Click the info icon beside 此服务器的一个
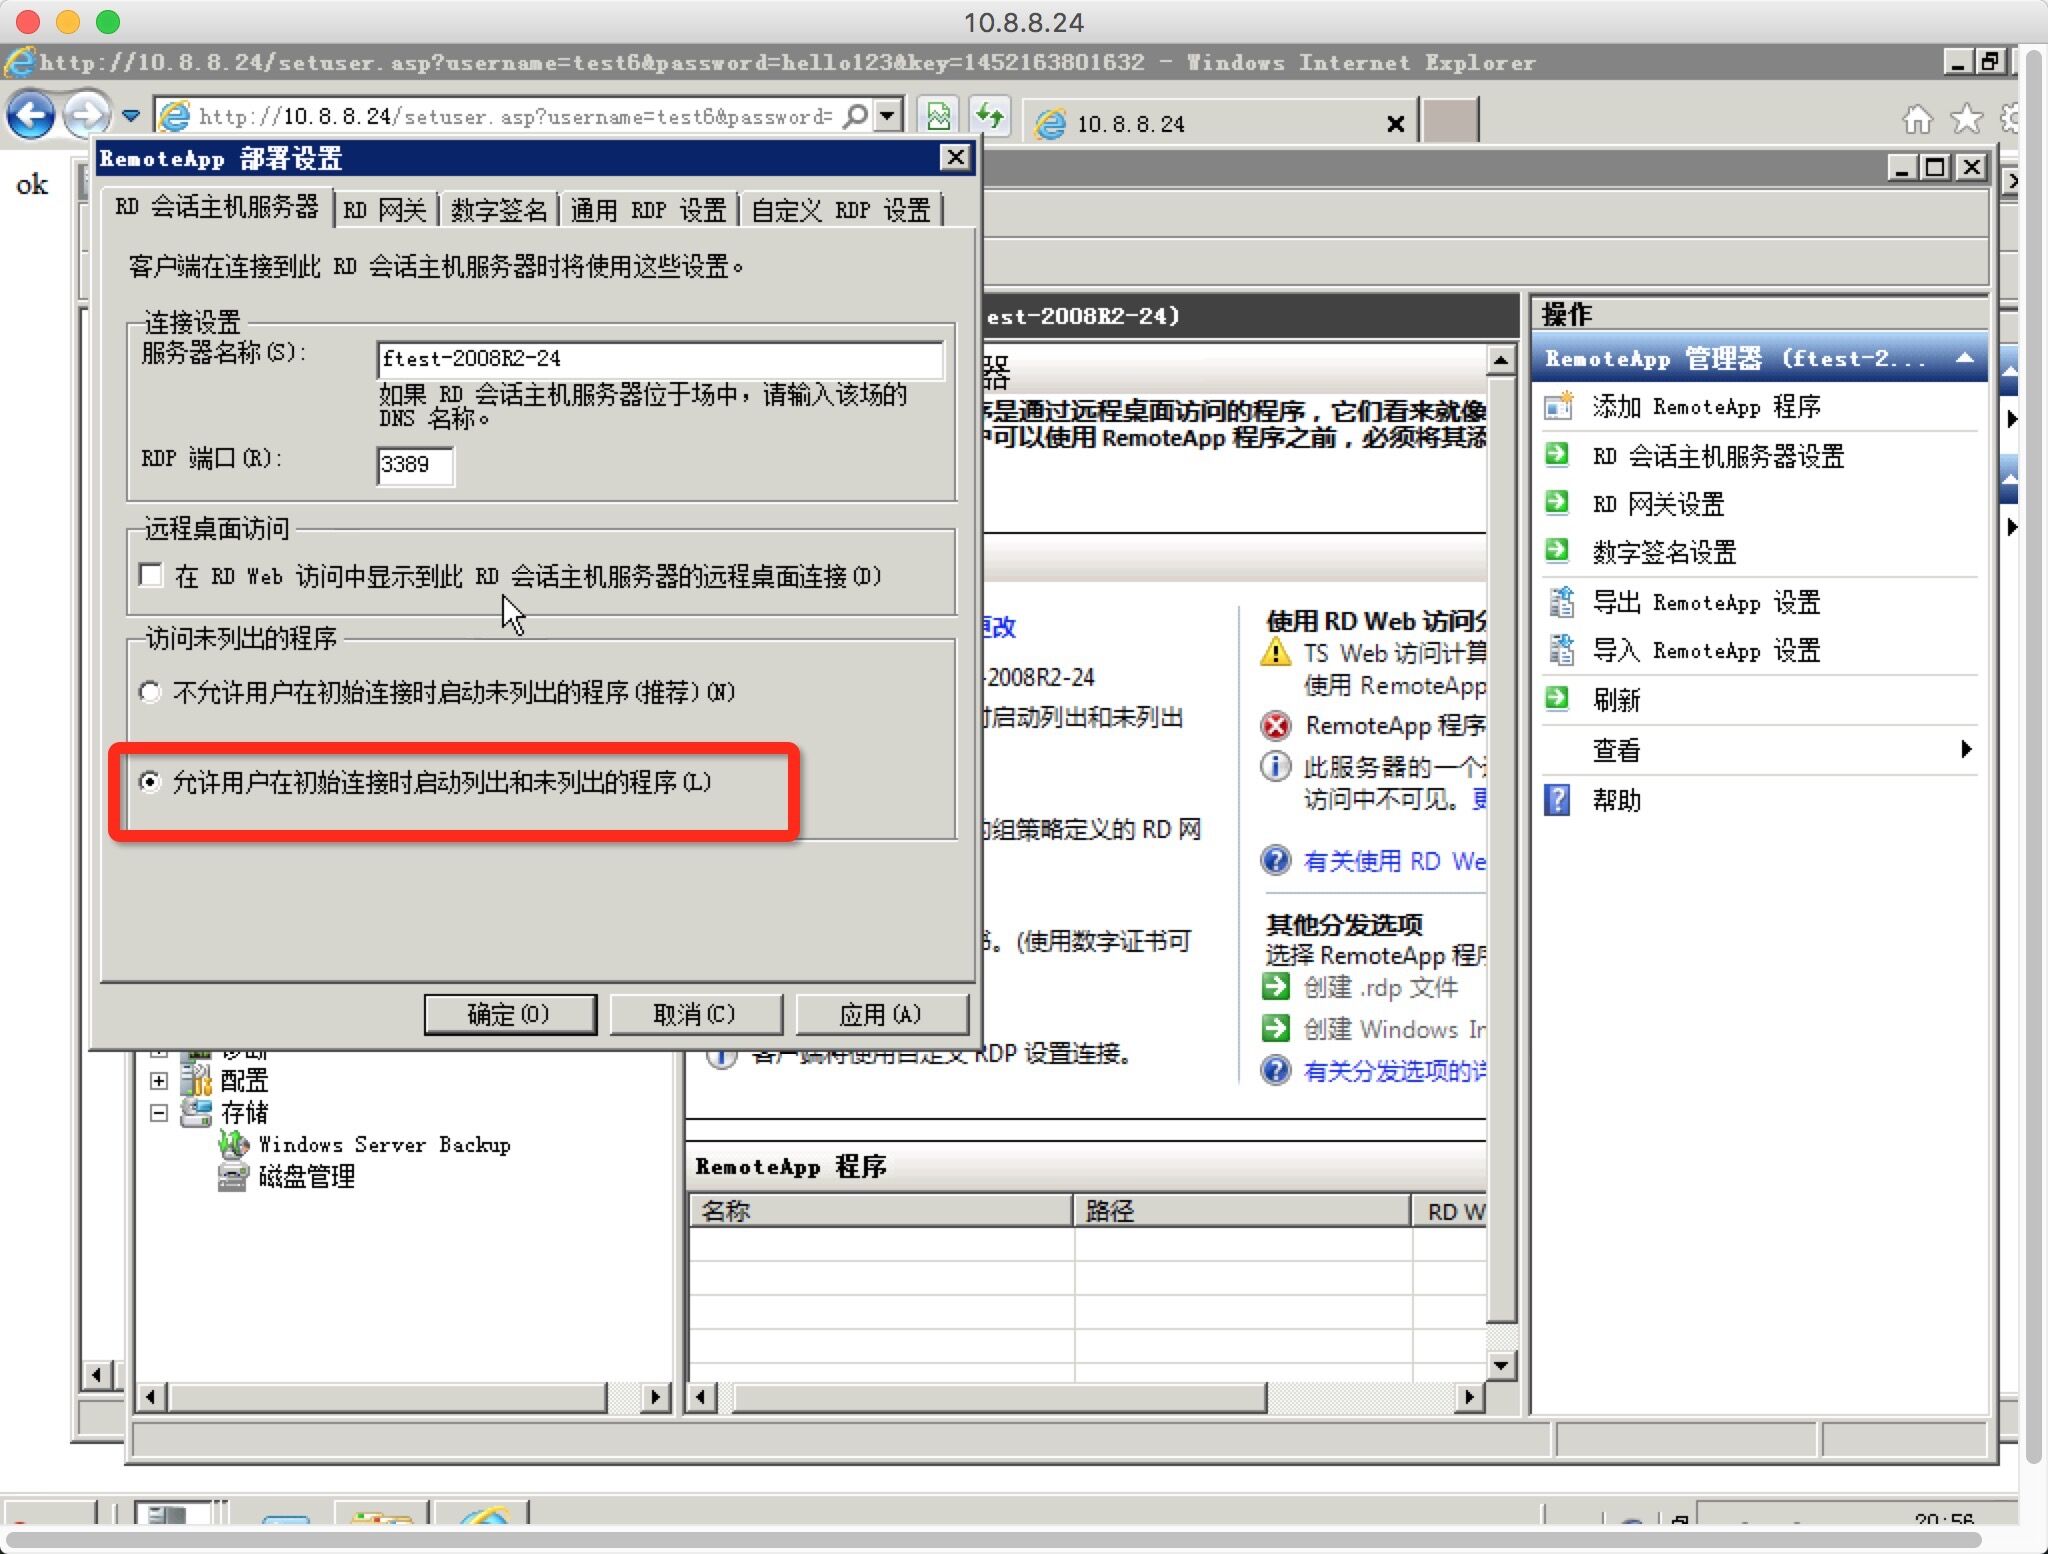 coord(1275,767)
